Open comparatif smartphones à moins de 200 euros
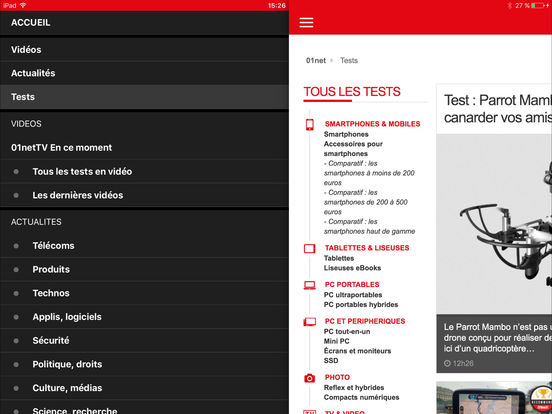This screenshot has height=414, width=552. pos(369,173)
